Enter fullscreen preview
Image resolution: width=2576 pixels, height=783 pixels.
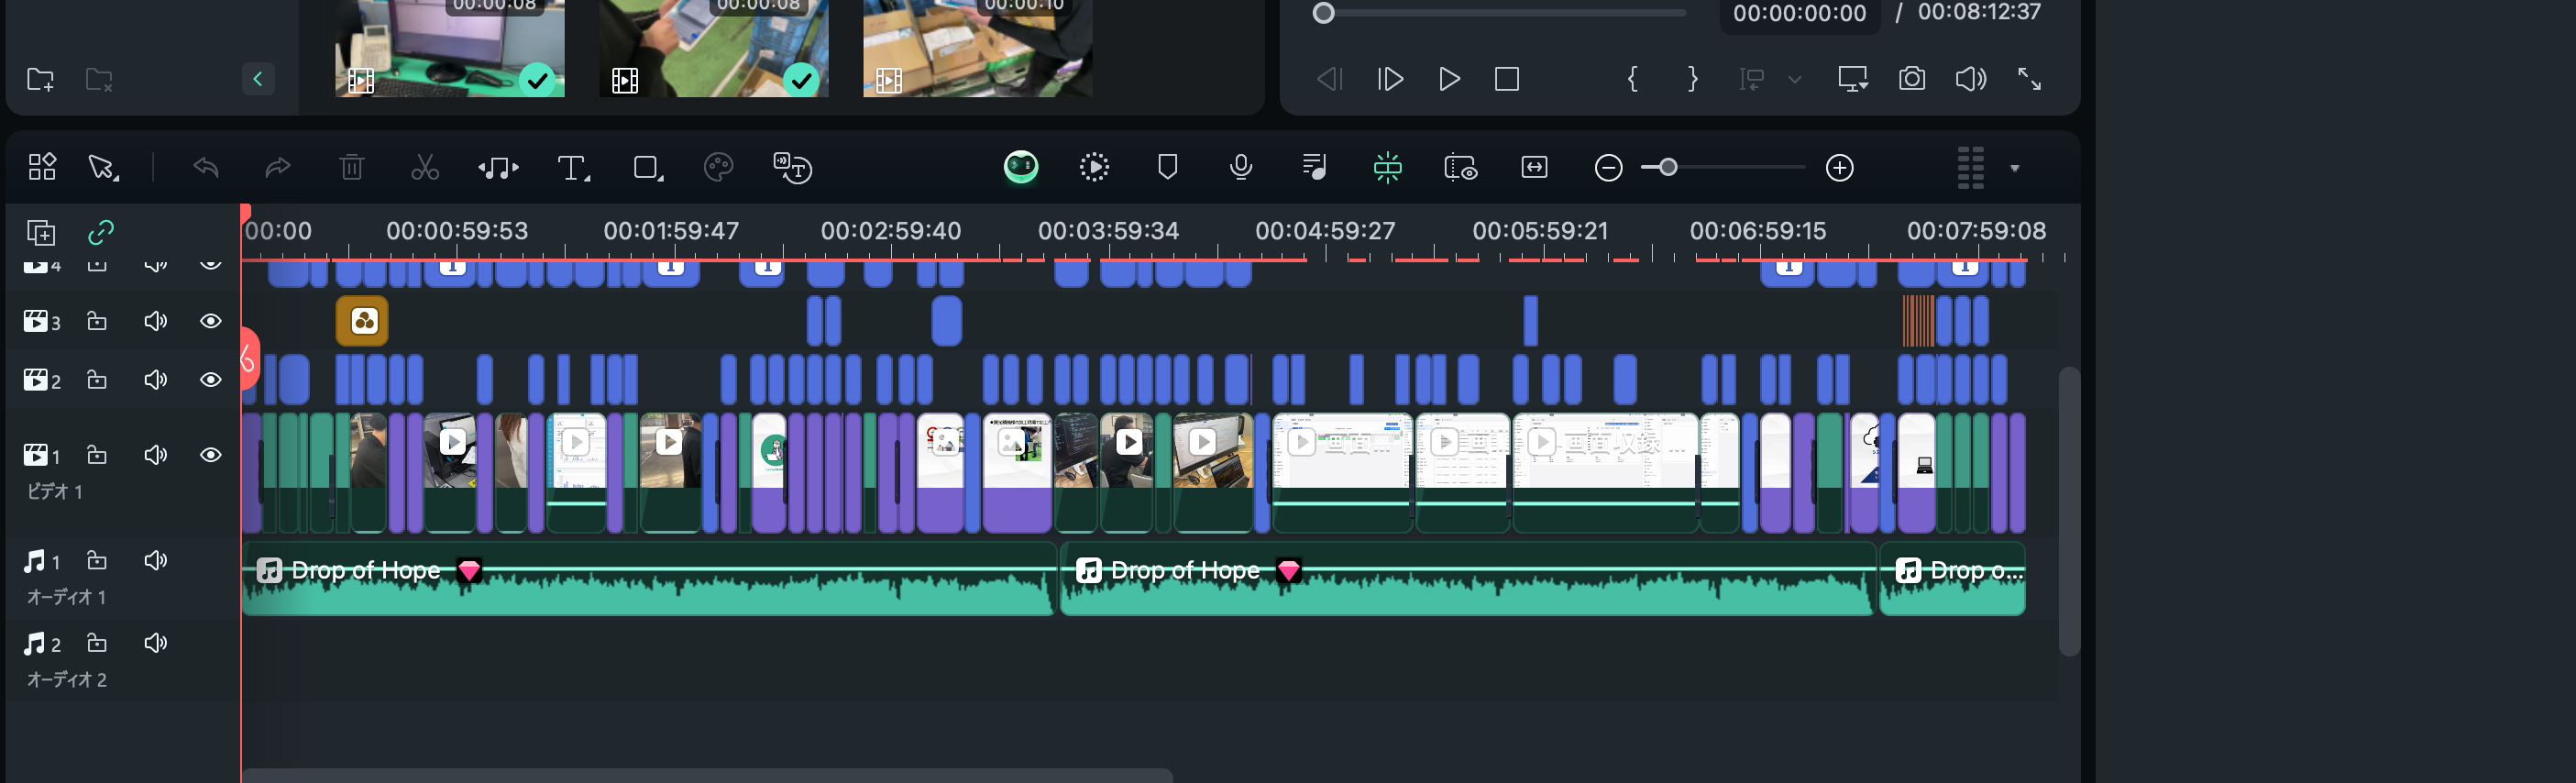2029,79
